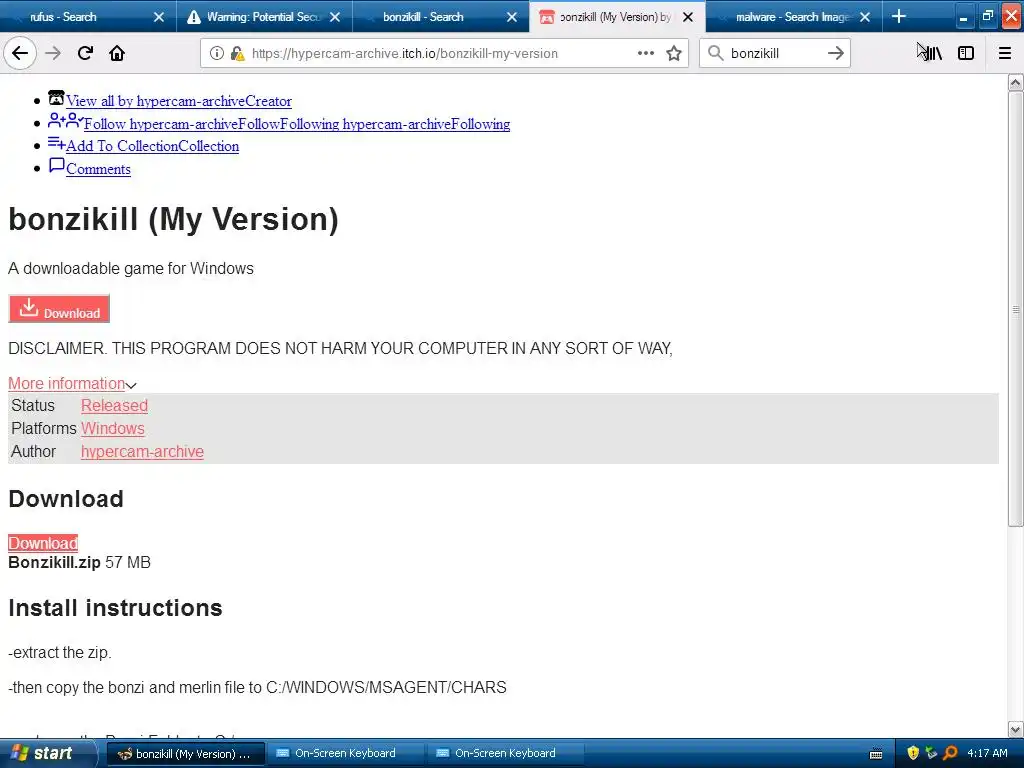The image size is (1024, 768).
Task: Open View all by hypercam-archive link
Action: coord(178,101)
